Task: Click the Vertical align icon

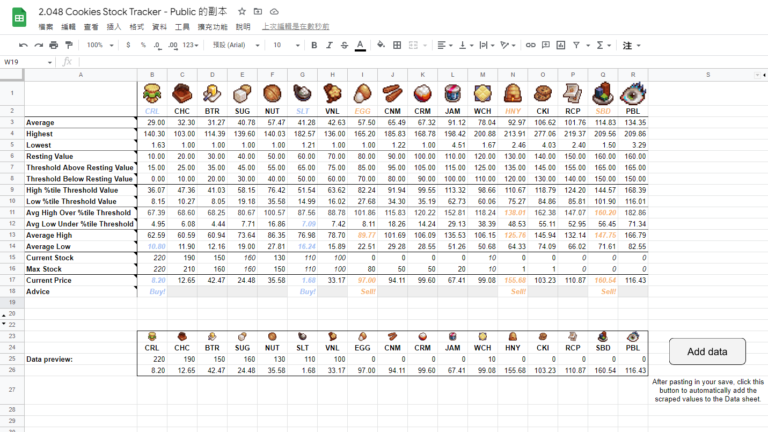Action: [x=462, y=45]
